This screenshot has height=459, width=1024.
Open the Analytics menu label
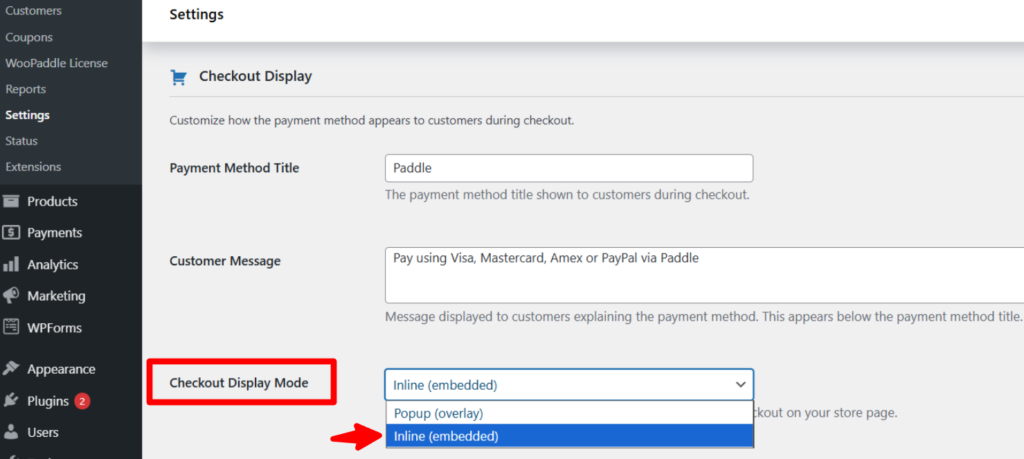pos(53,264)
